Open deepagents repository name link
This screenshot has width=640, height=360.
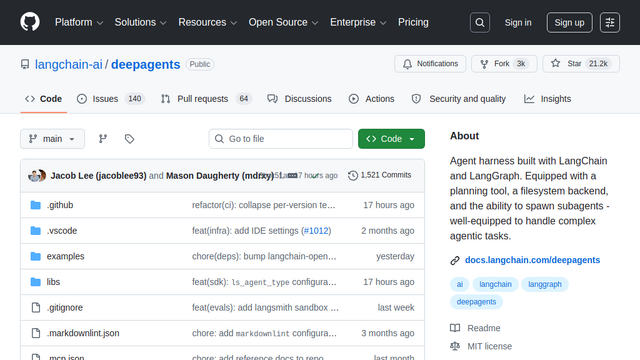tap(146, 64)
